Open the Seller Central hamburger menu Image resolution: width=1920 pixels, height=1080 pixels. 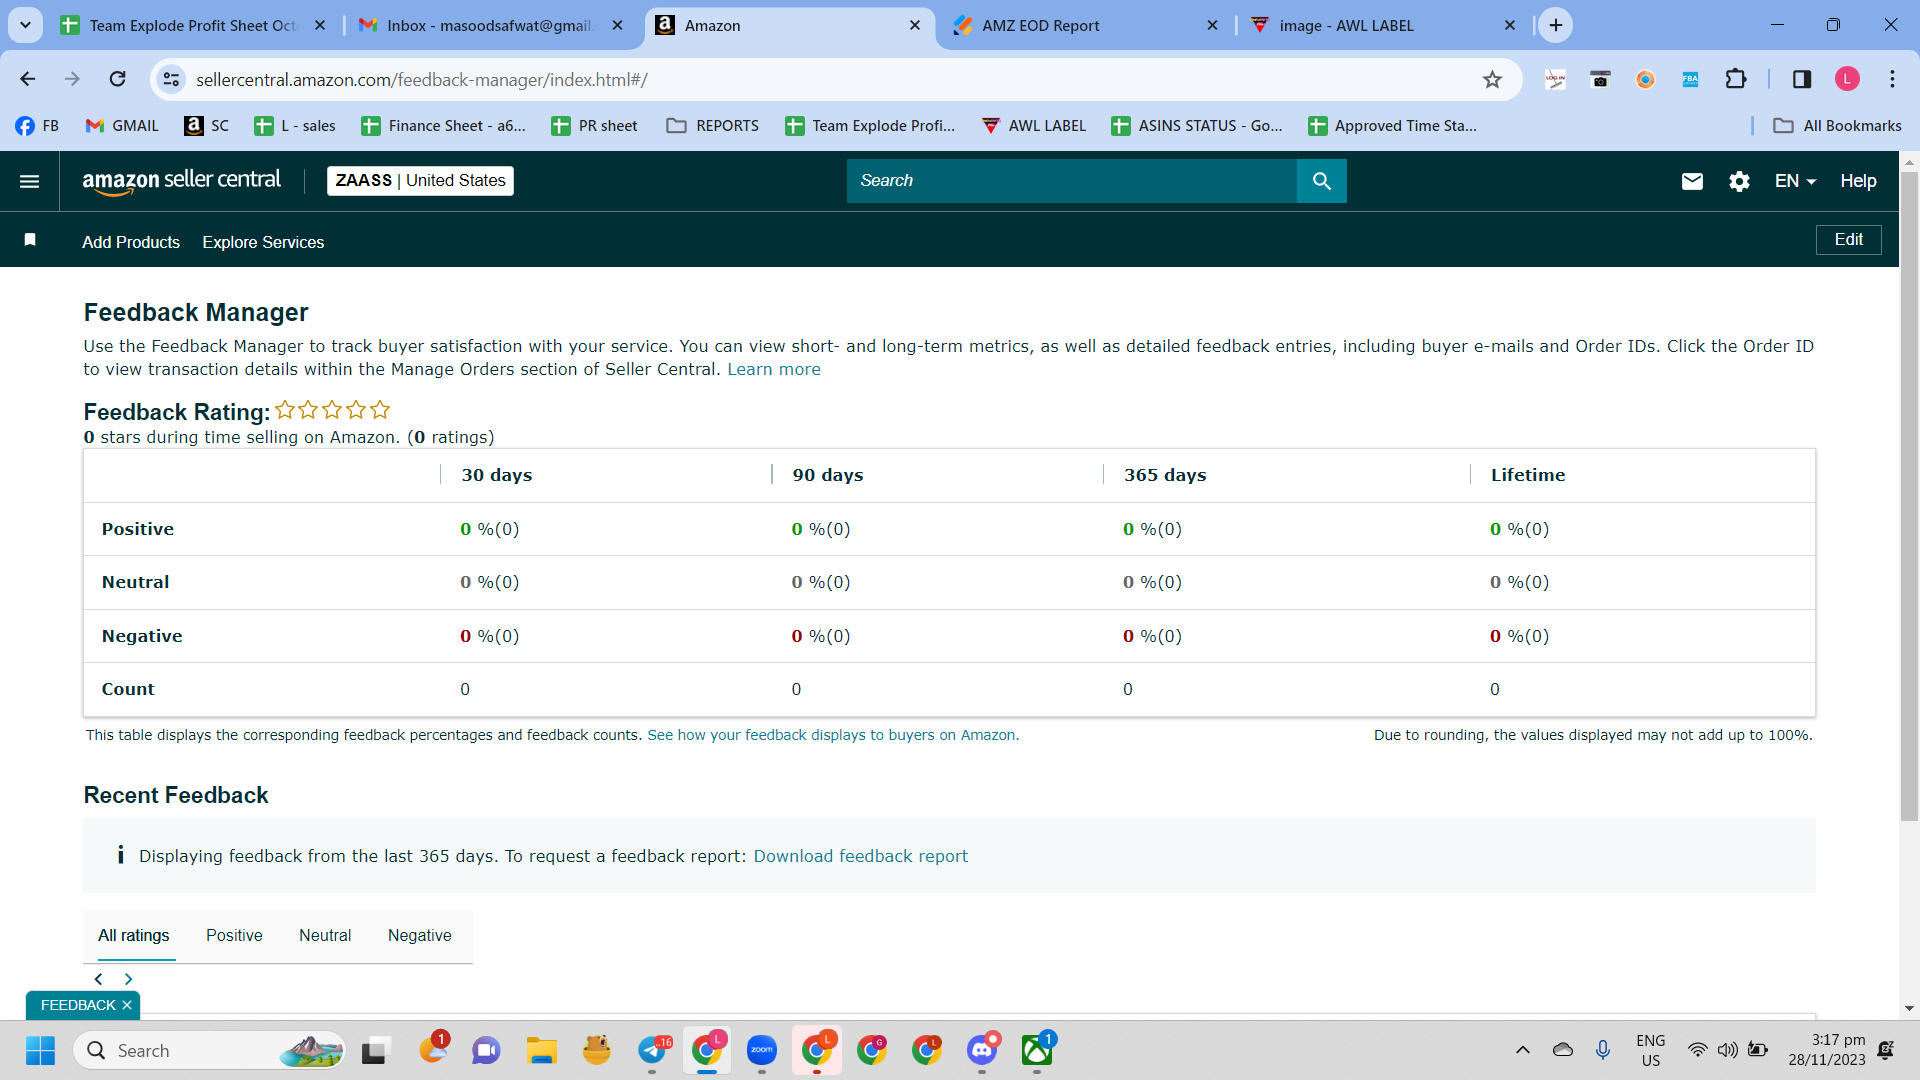(29, 181)
